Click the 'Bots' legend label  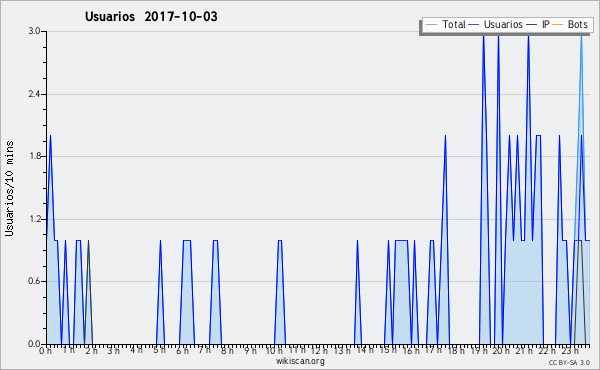pos(577,24)
